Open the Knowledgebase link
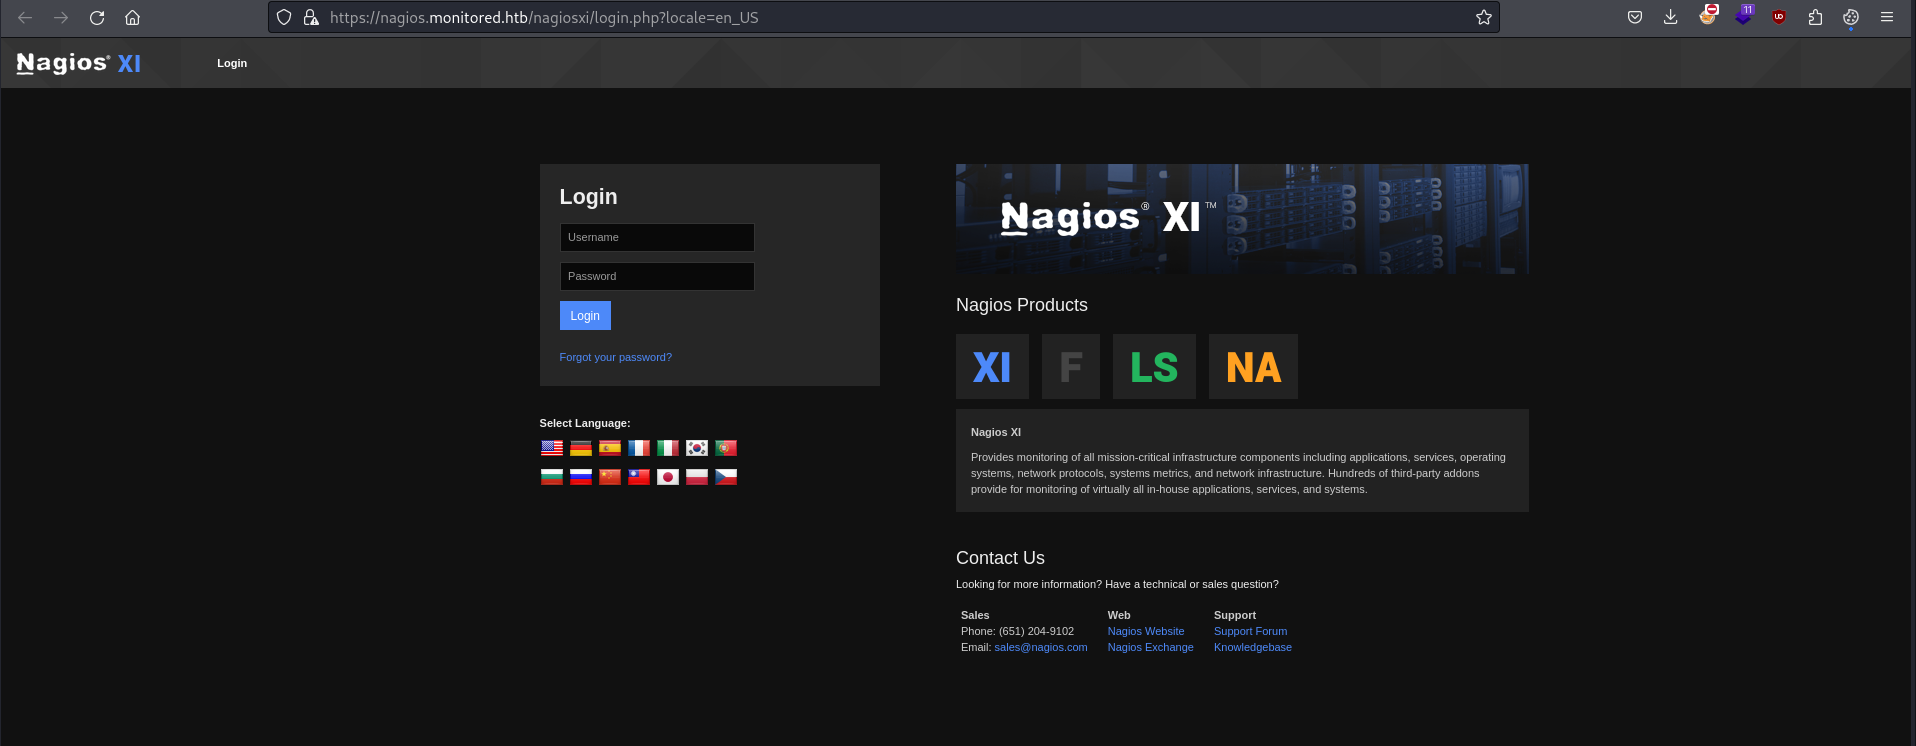 [1253, 647]
